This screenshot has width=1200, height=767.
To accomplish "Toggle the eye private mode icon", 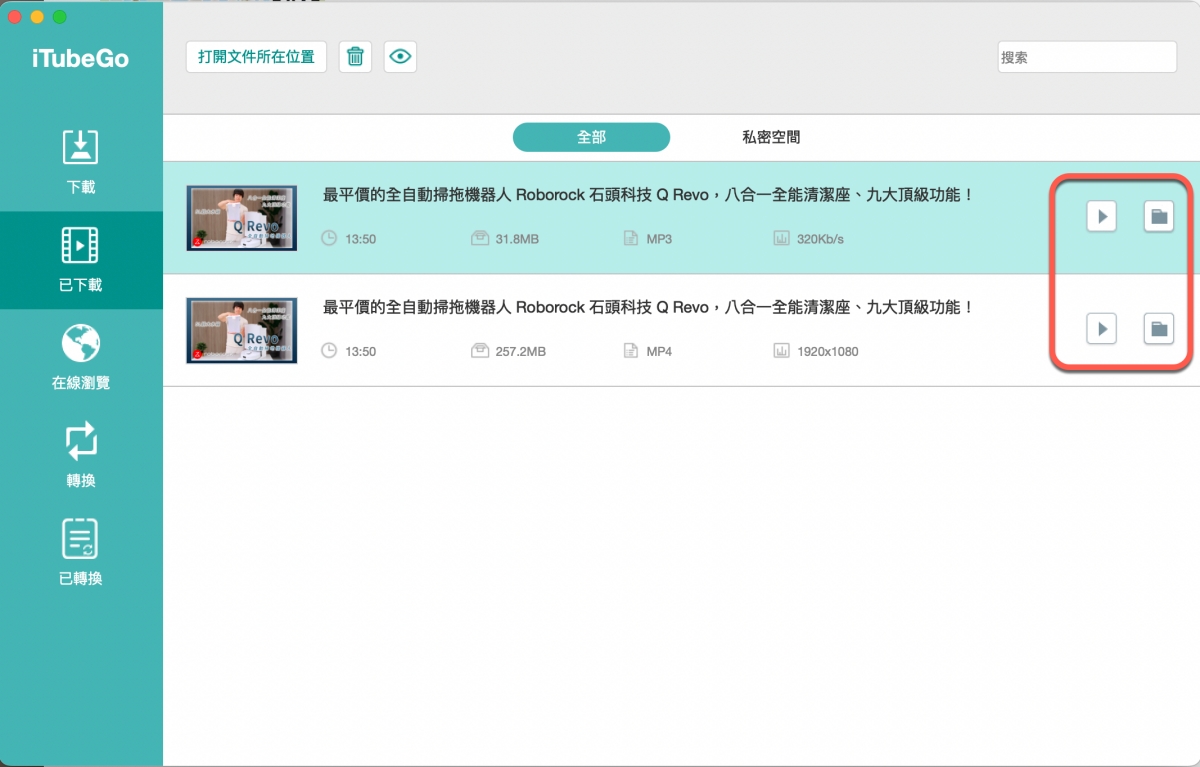I will 400,57.
